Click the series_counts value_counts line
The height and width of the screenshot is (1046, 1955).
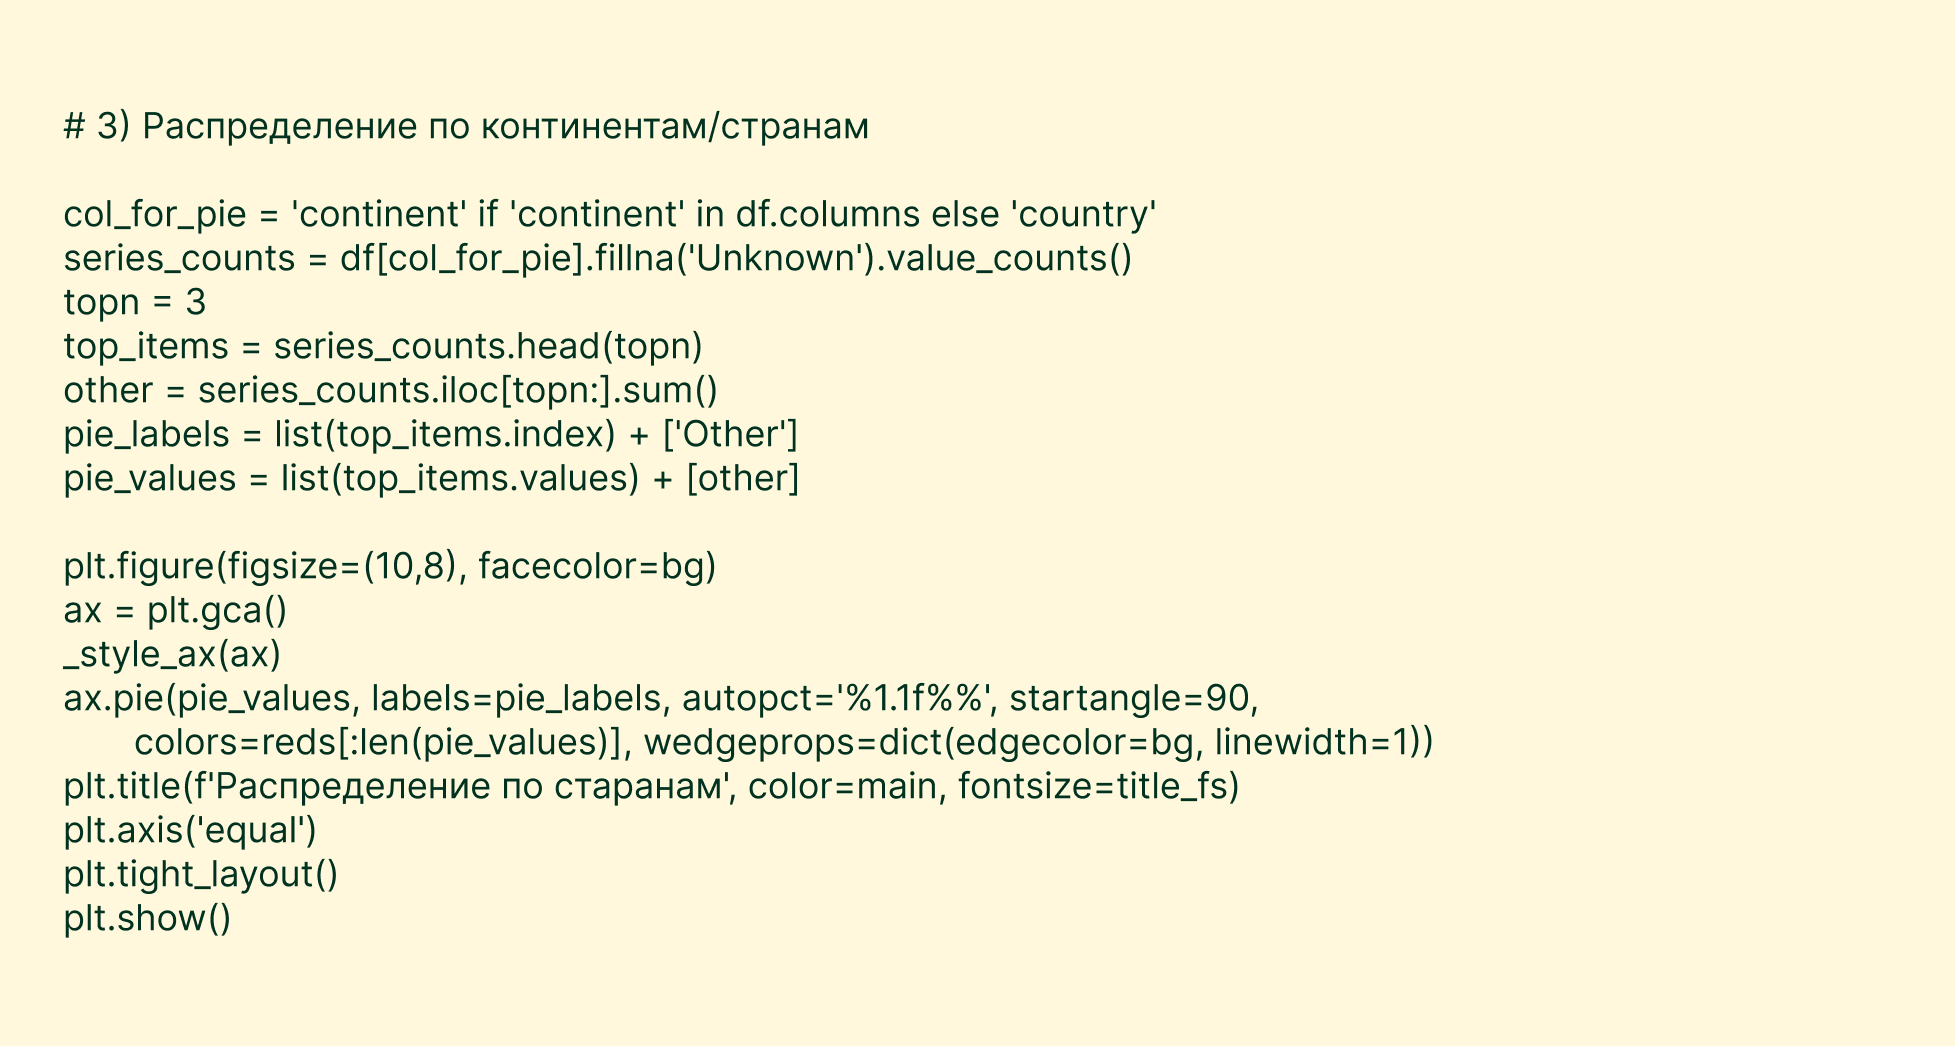tap(597, 259)
